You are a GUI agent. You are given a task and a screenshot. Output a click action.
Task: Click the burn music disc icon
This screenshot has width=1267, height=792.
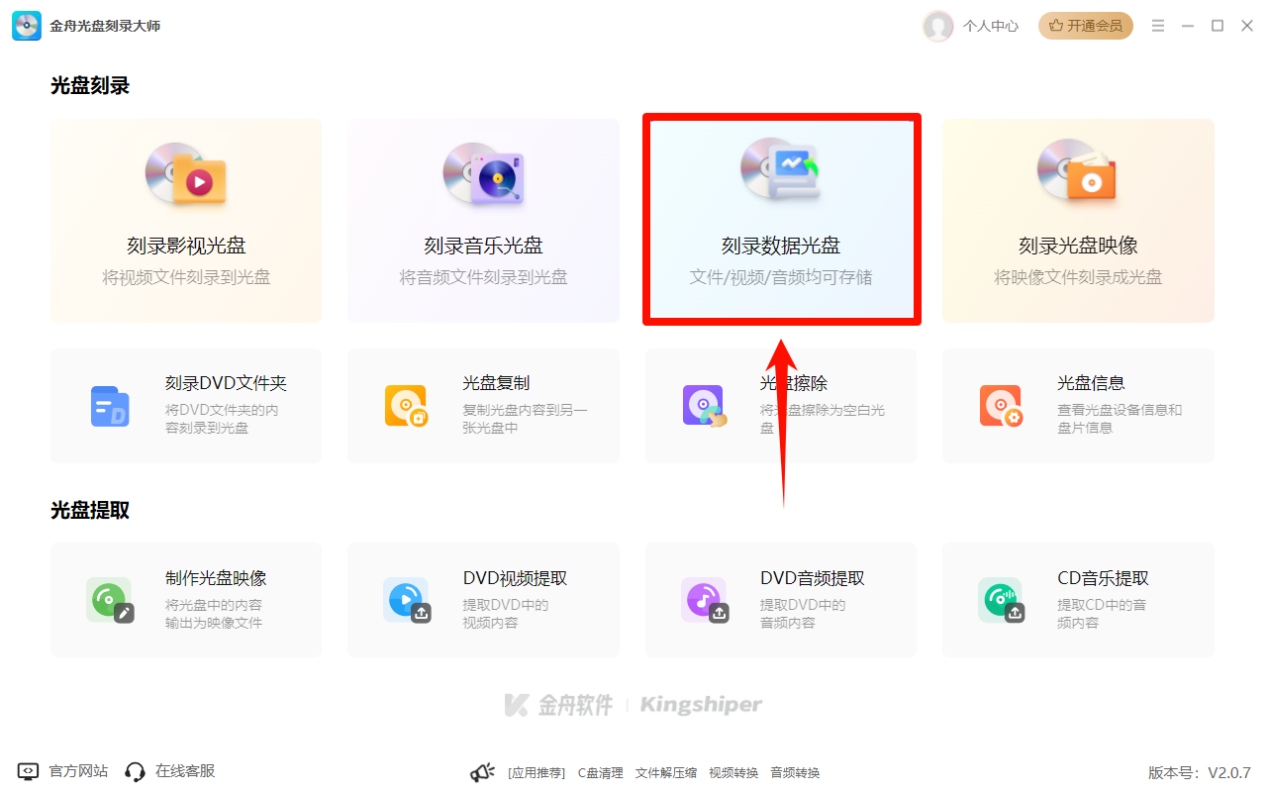click(483, 172)
